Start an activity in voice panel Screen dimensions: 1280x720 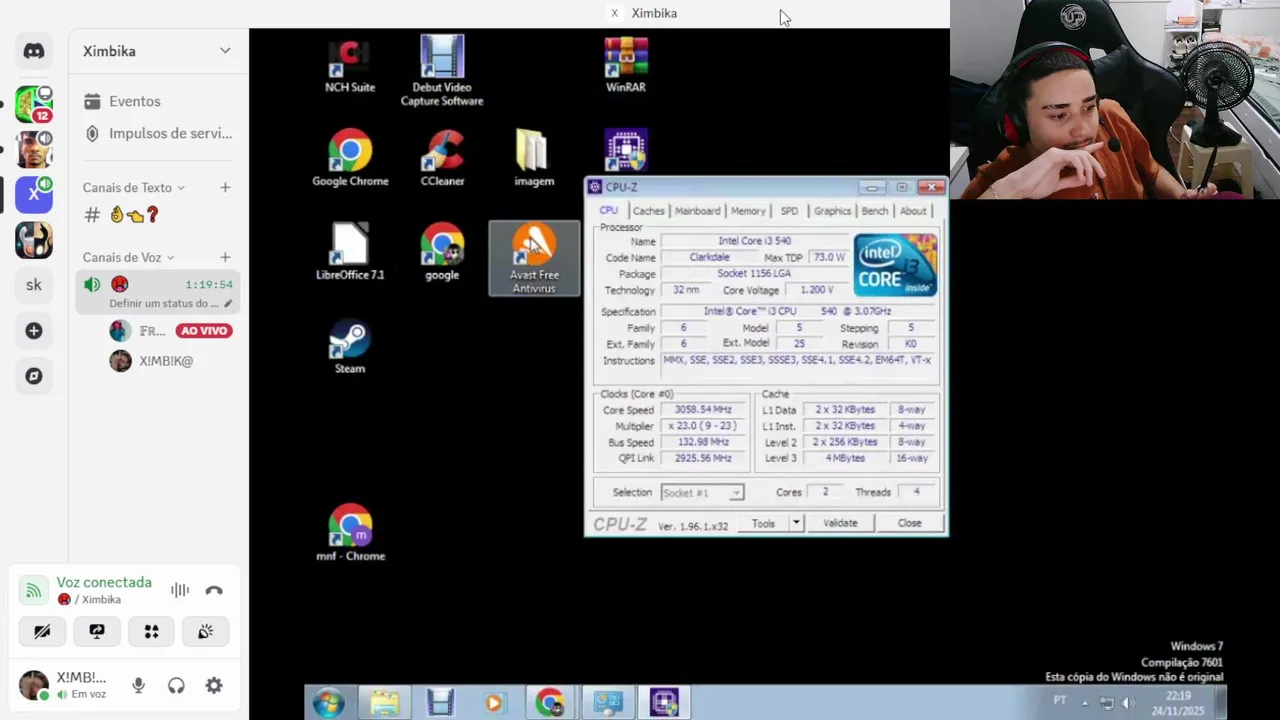151,632
